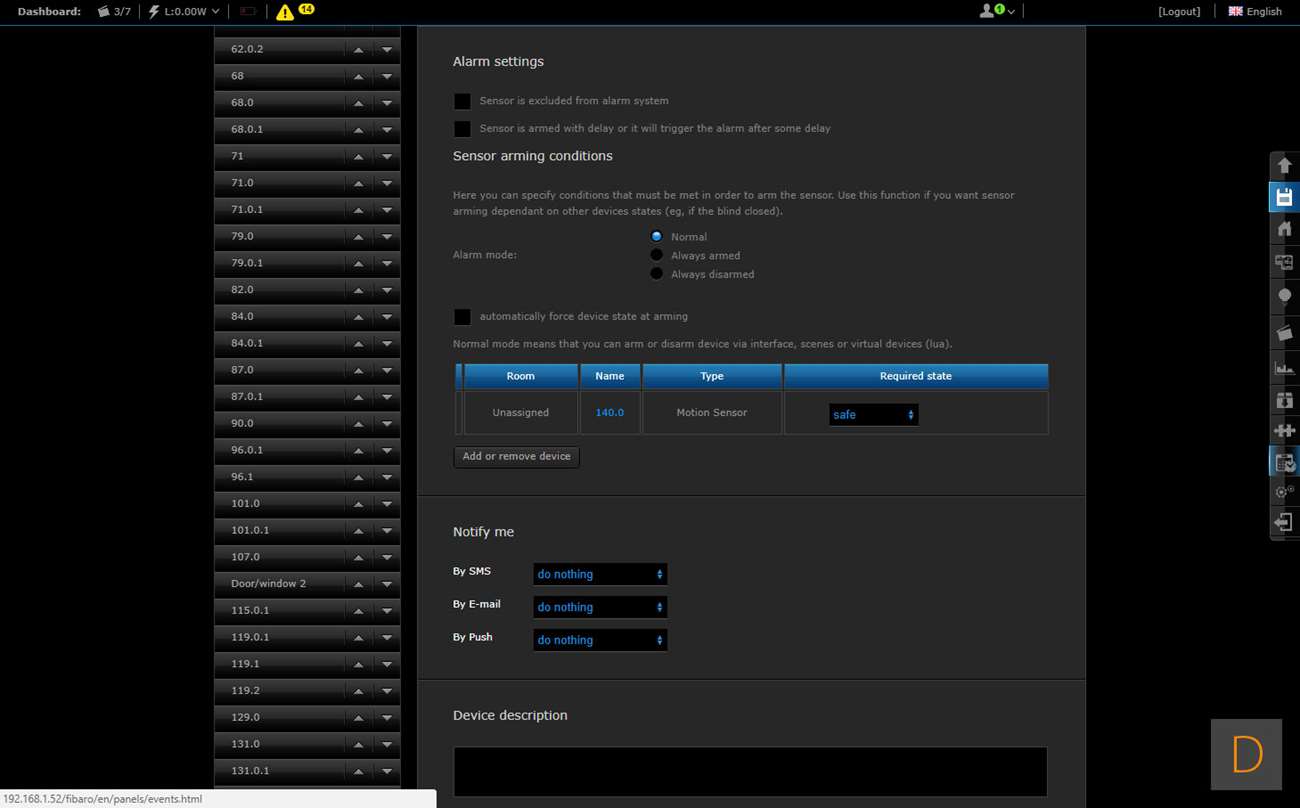
Task: Check 'Sensor is excluded from alarm system'
Action: pos(462,101)
